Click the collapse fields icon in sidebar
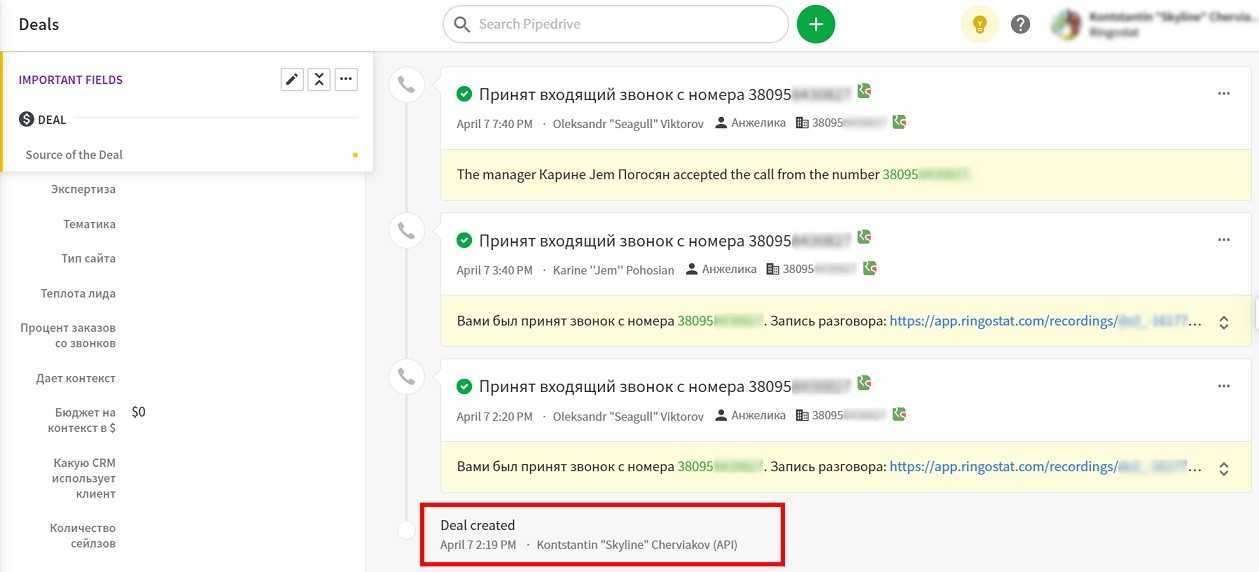 (319, 80)
